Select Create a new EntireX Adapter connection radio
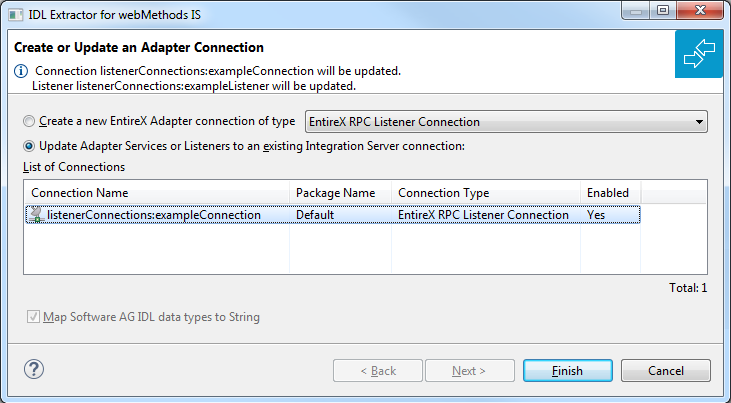Screen dimensions: 731x403 tap(29, 121)
